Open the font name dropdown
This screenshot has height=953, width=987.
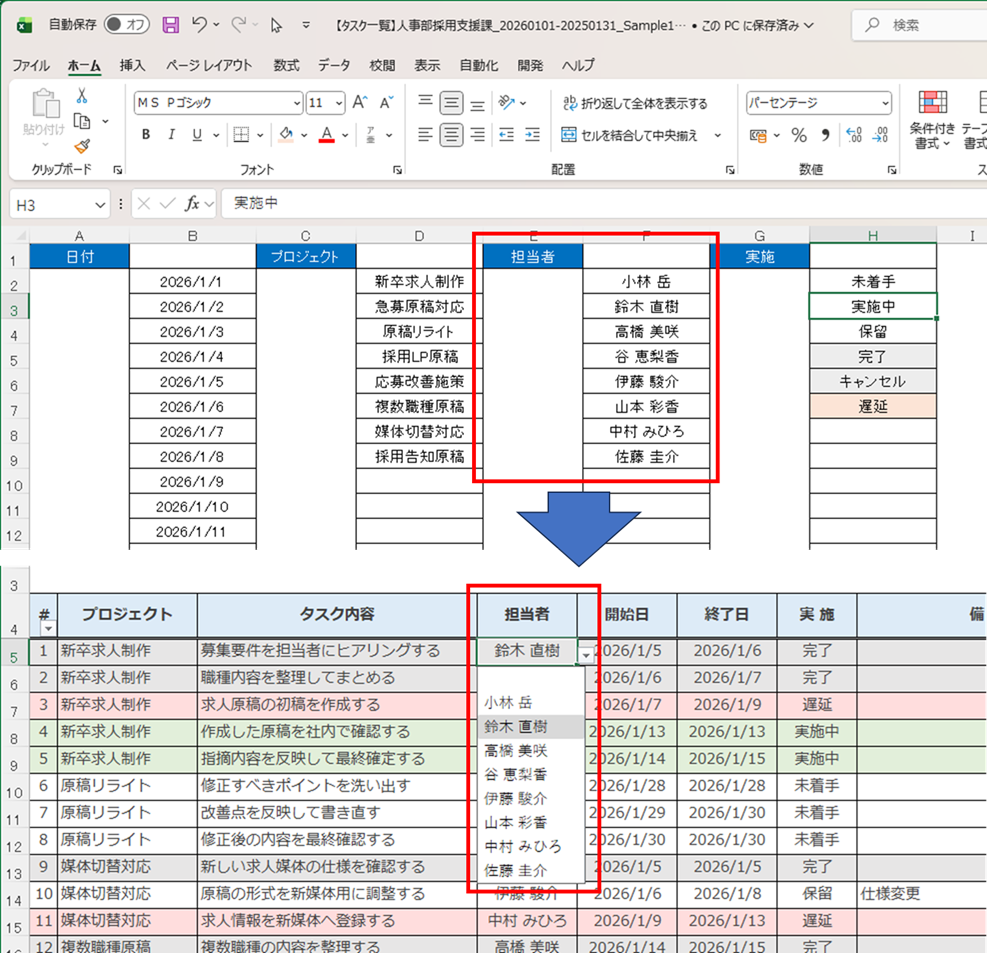coord(298,102)
